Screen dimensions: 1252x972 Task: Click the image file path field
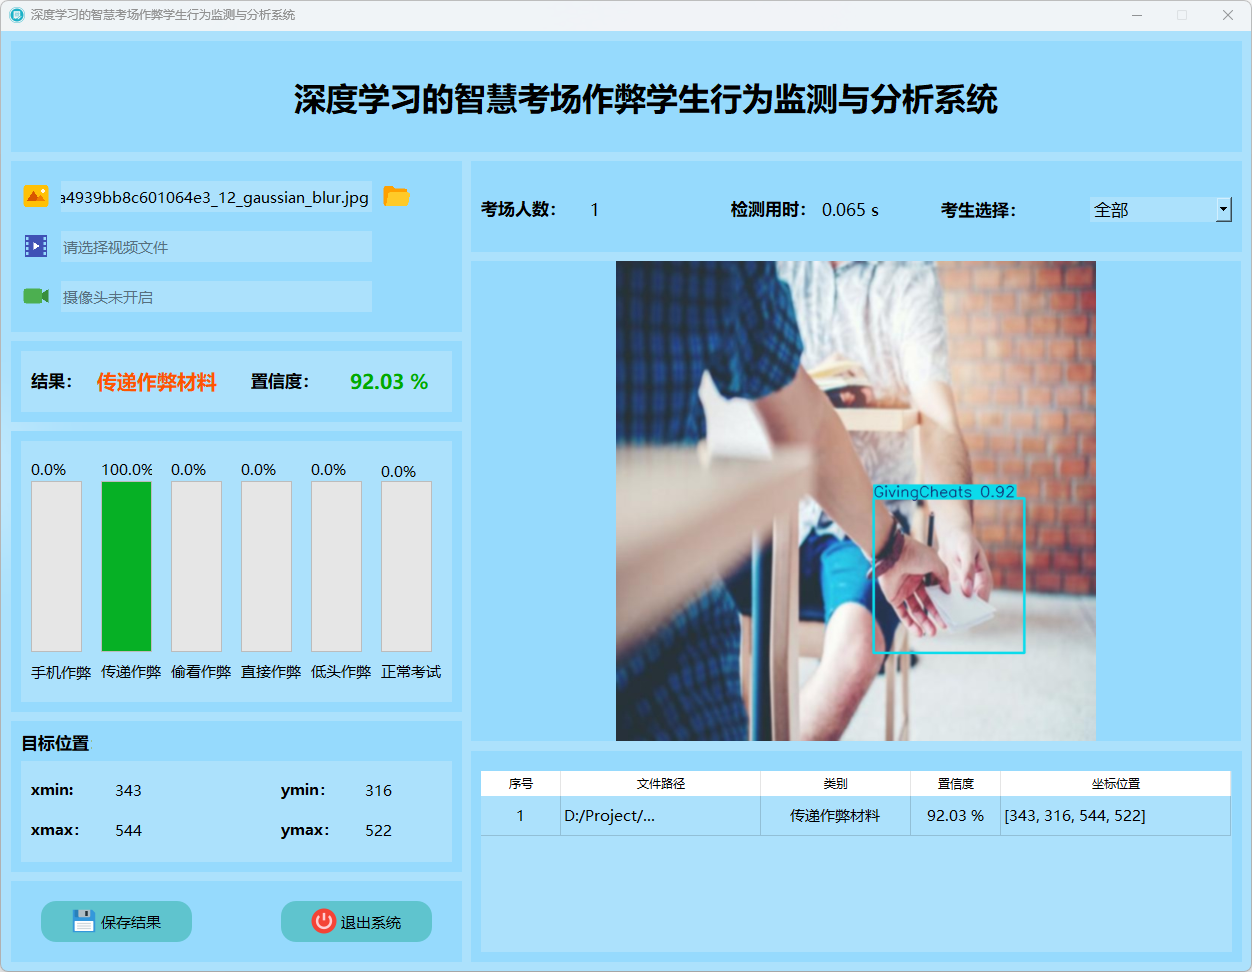click(216, 197)
